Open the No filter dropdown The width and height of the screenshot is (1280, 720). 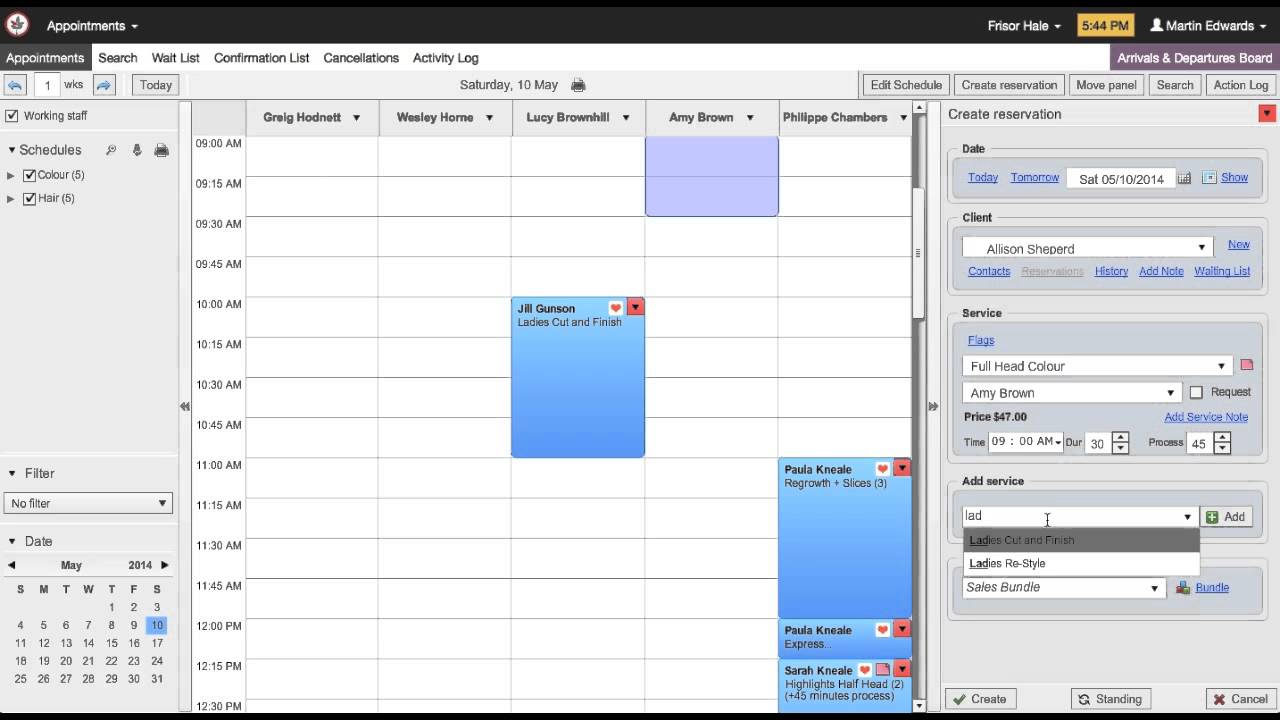point(88,503)
